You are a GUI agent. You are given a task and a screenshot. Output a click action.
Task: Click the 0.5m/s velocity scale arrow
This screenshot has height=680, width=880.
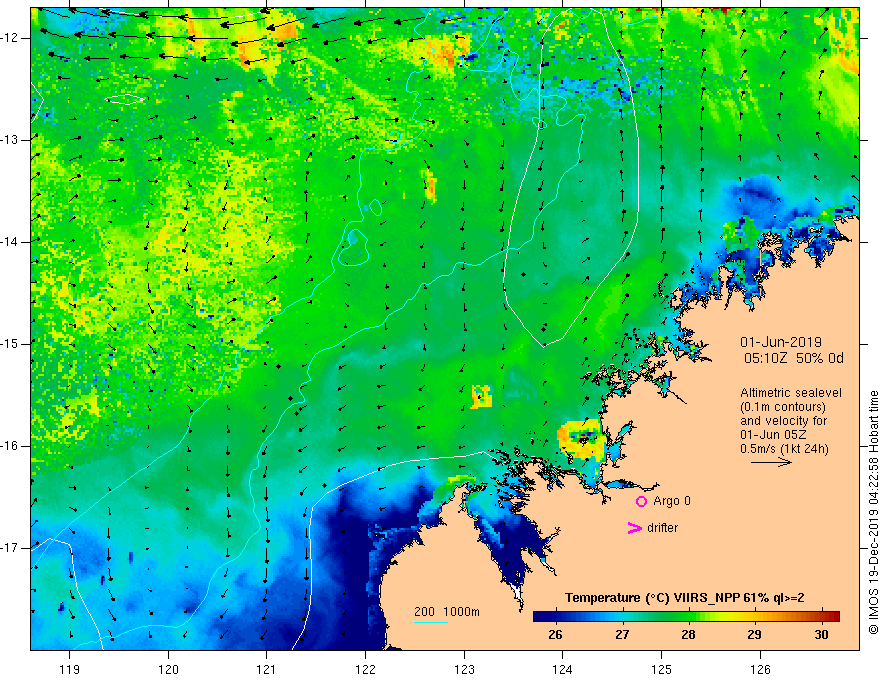[771, 462]
